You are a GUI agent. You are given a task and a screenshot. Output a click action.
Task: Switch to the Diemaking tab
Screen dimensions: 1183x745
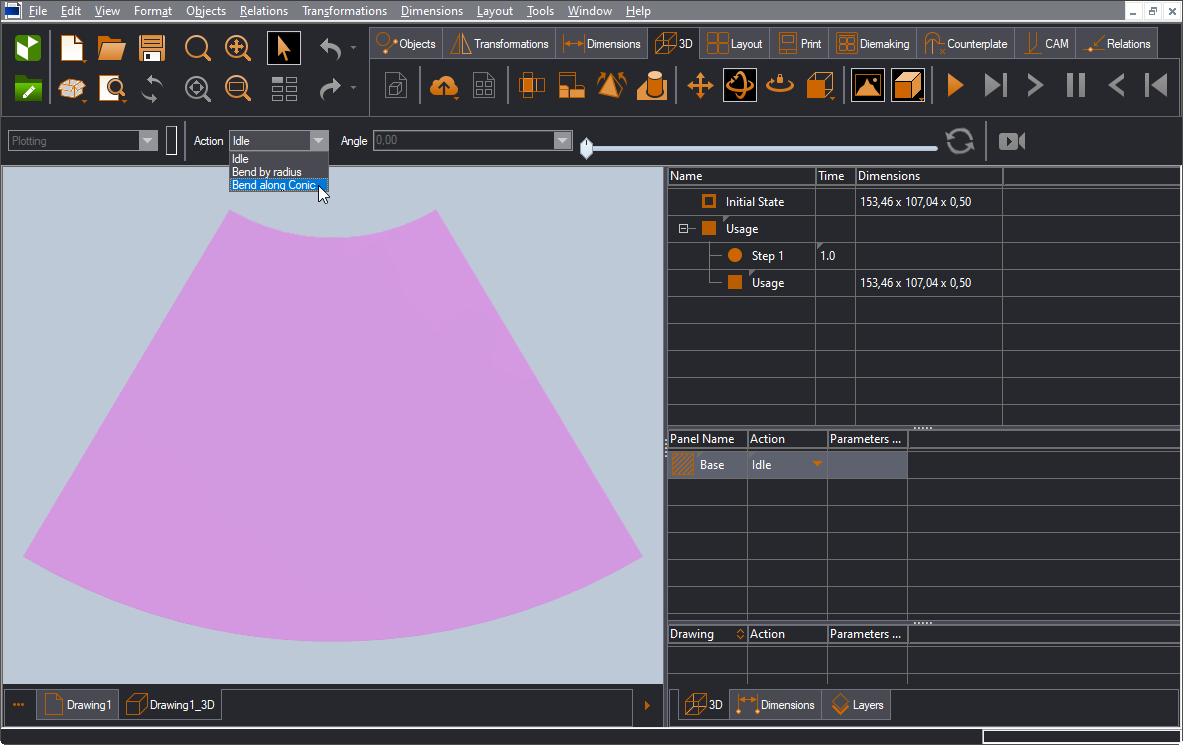click(x=873, y=44)
